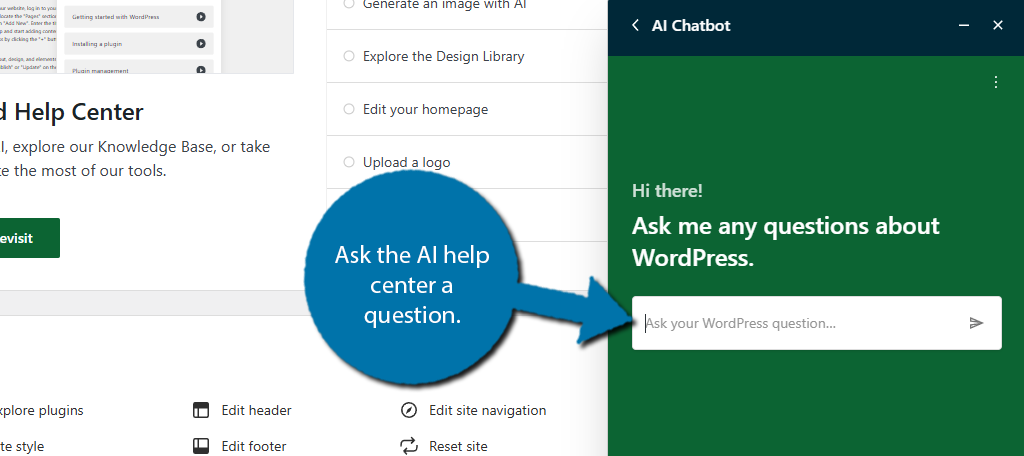
Task: Check off Explore the Design Library task
Action: click(349, 56)
